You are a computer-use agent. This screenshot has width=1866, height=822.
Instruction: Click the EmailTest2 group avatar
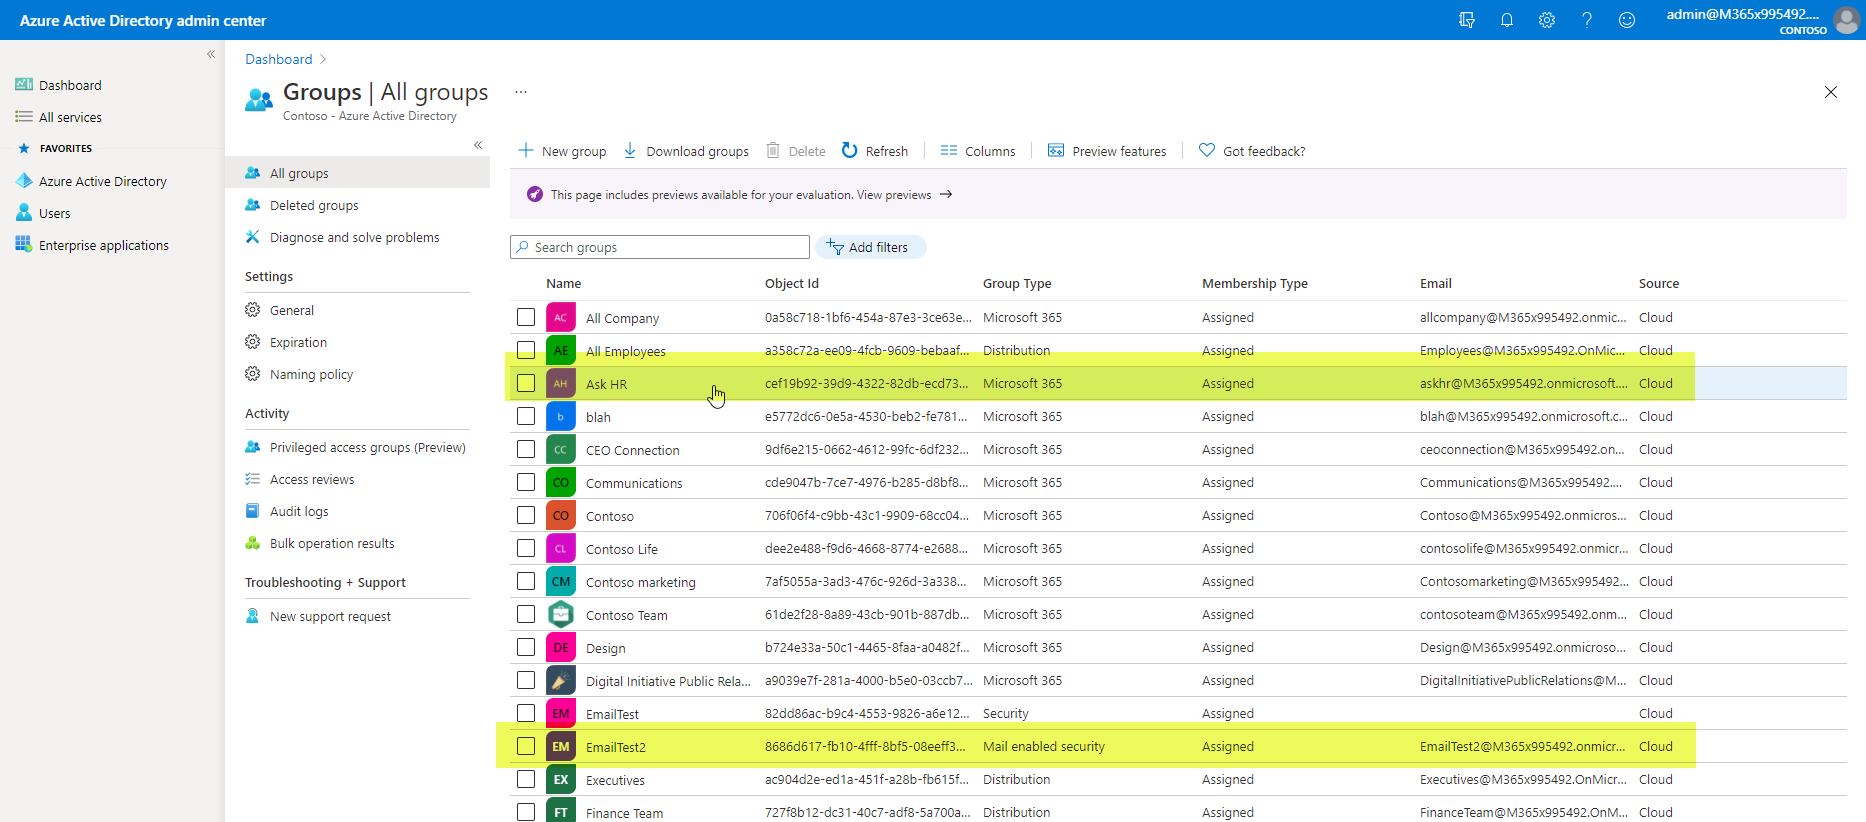tap(561, 747)
